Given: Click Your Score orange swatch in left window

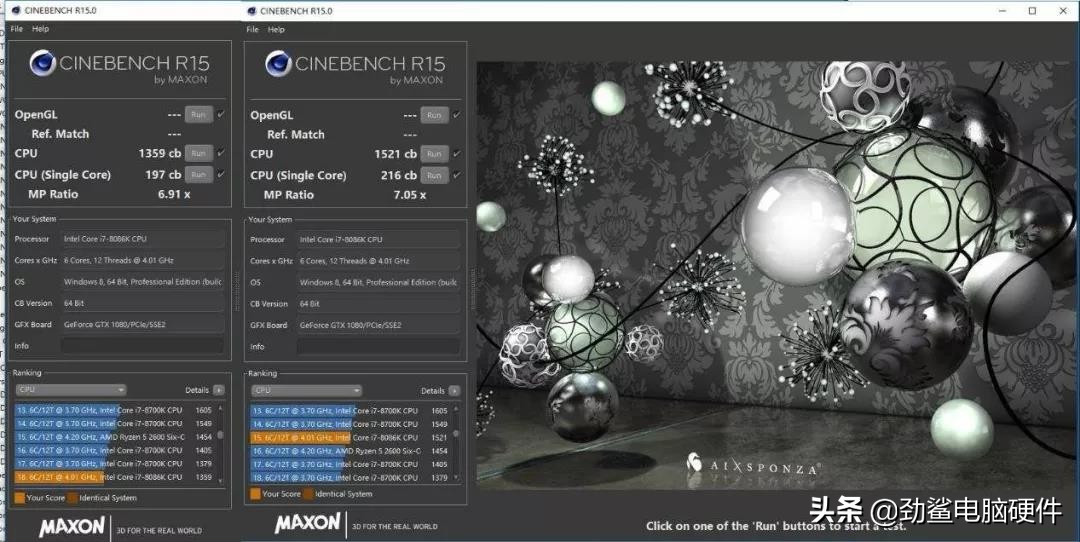Looking at the screenshot, I should [19, 497].
